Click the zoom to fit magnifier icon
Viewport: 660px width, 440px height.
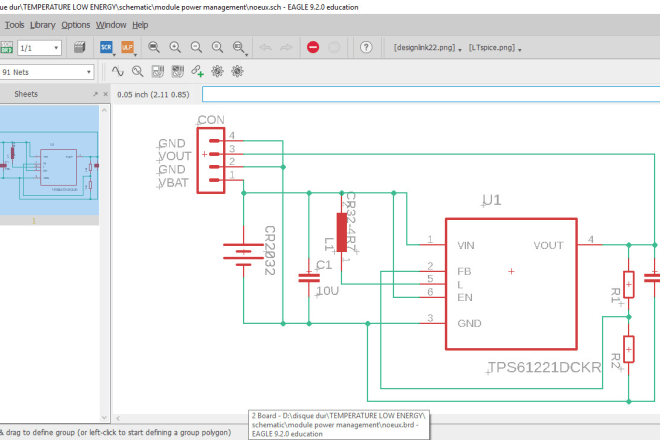(x=154, y=47)
